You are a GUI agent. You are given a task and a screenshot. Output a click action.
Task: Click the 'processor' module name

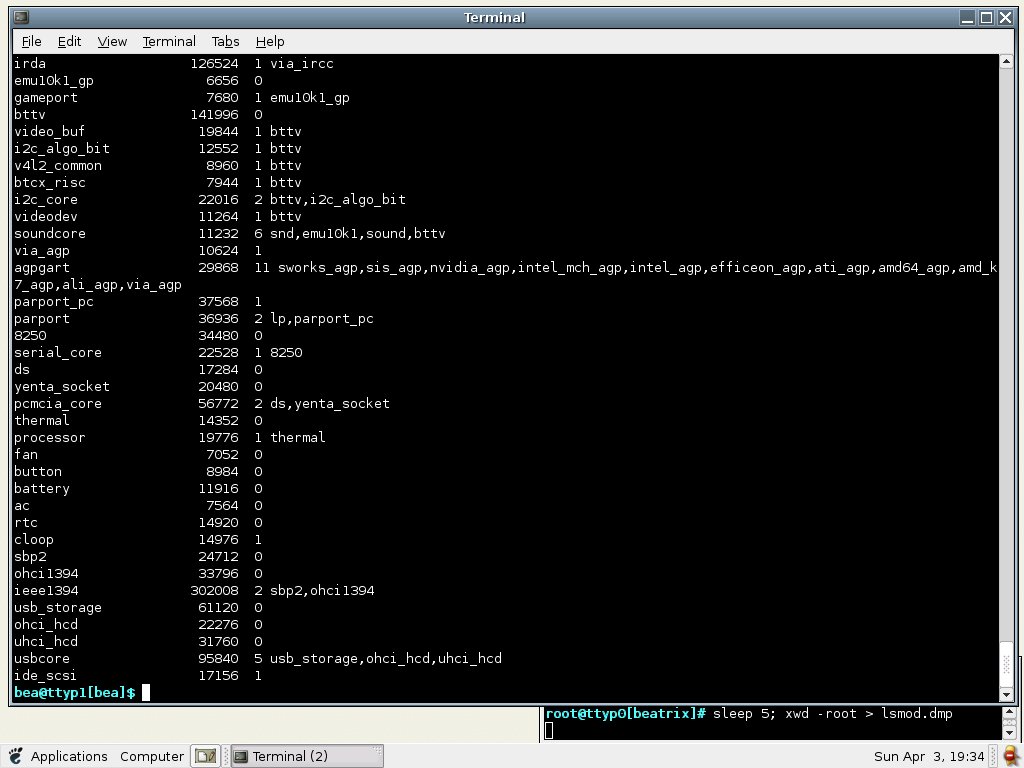coord(50,438)
